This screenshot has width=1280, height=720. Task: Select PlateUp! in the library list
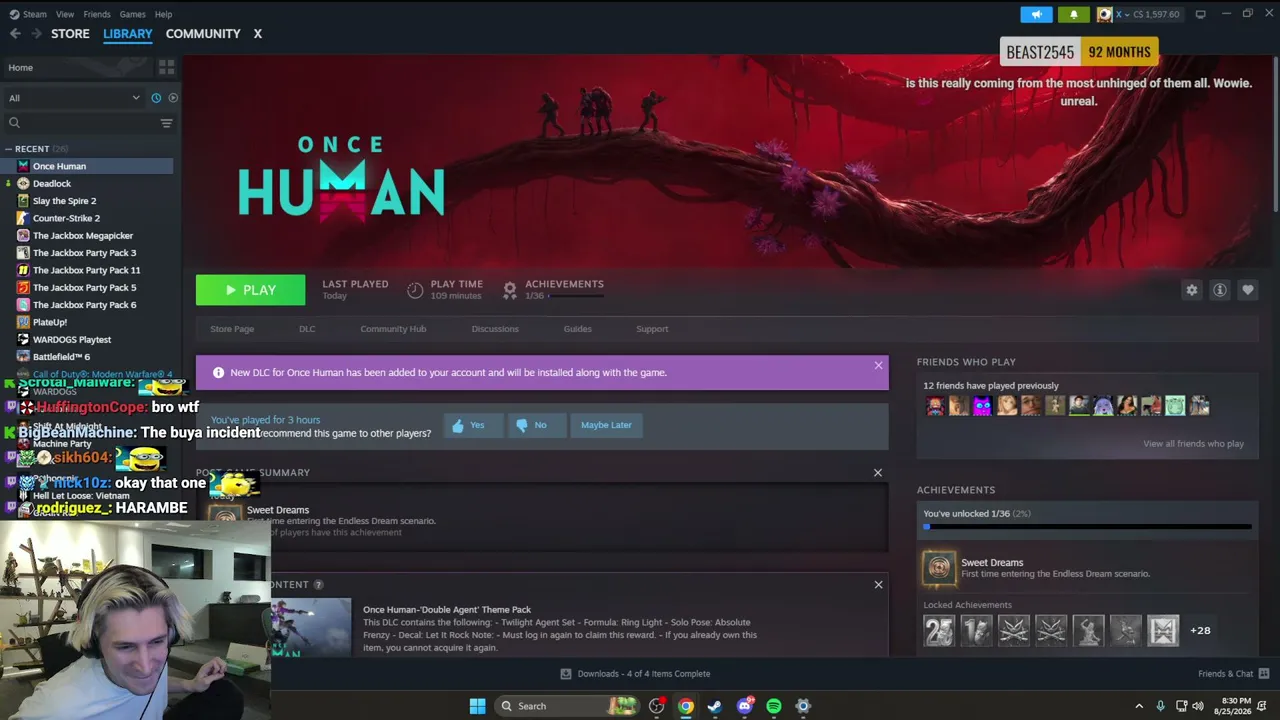coord(88,322)
